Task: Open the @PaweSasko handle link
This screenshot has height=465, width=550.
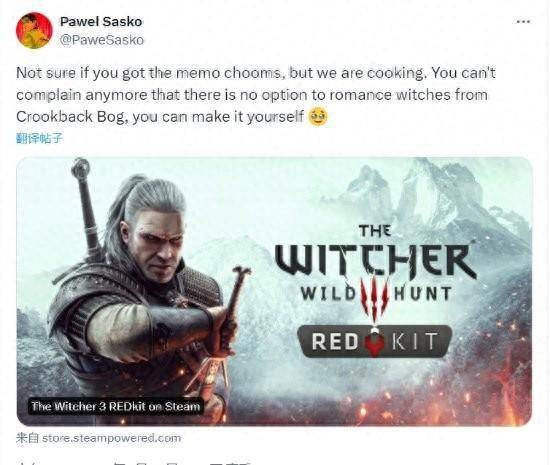Action: tap(102, 40)
